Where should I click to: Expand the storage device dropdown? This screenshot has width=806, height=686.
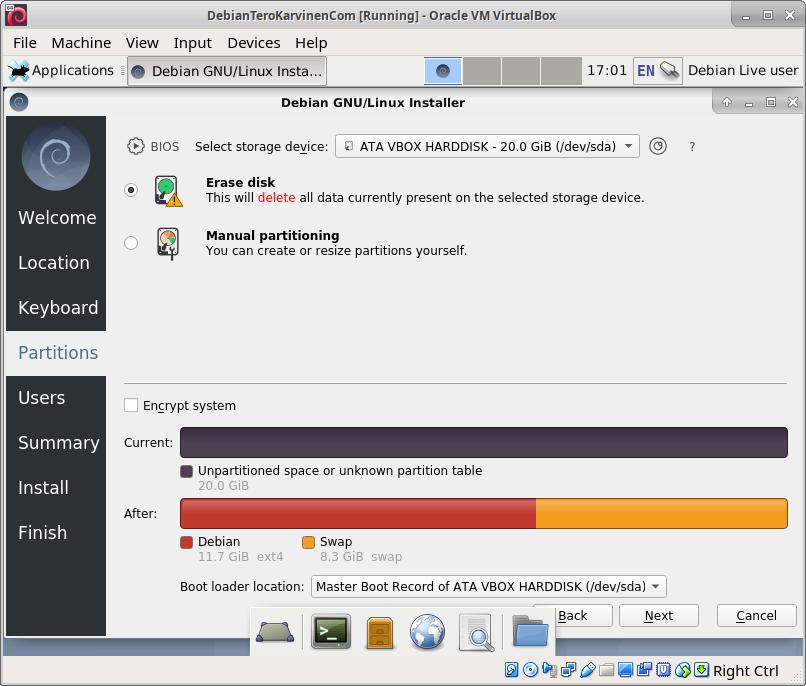(x=487, y=146)
